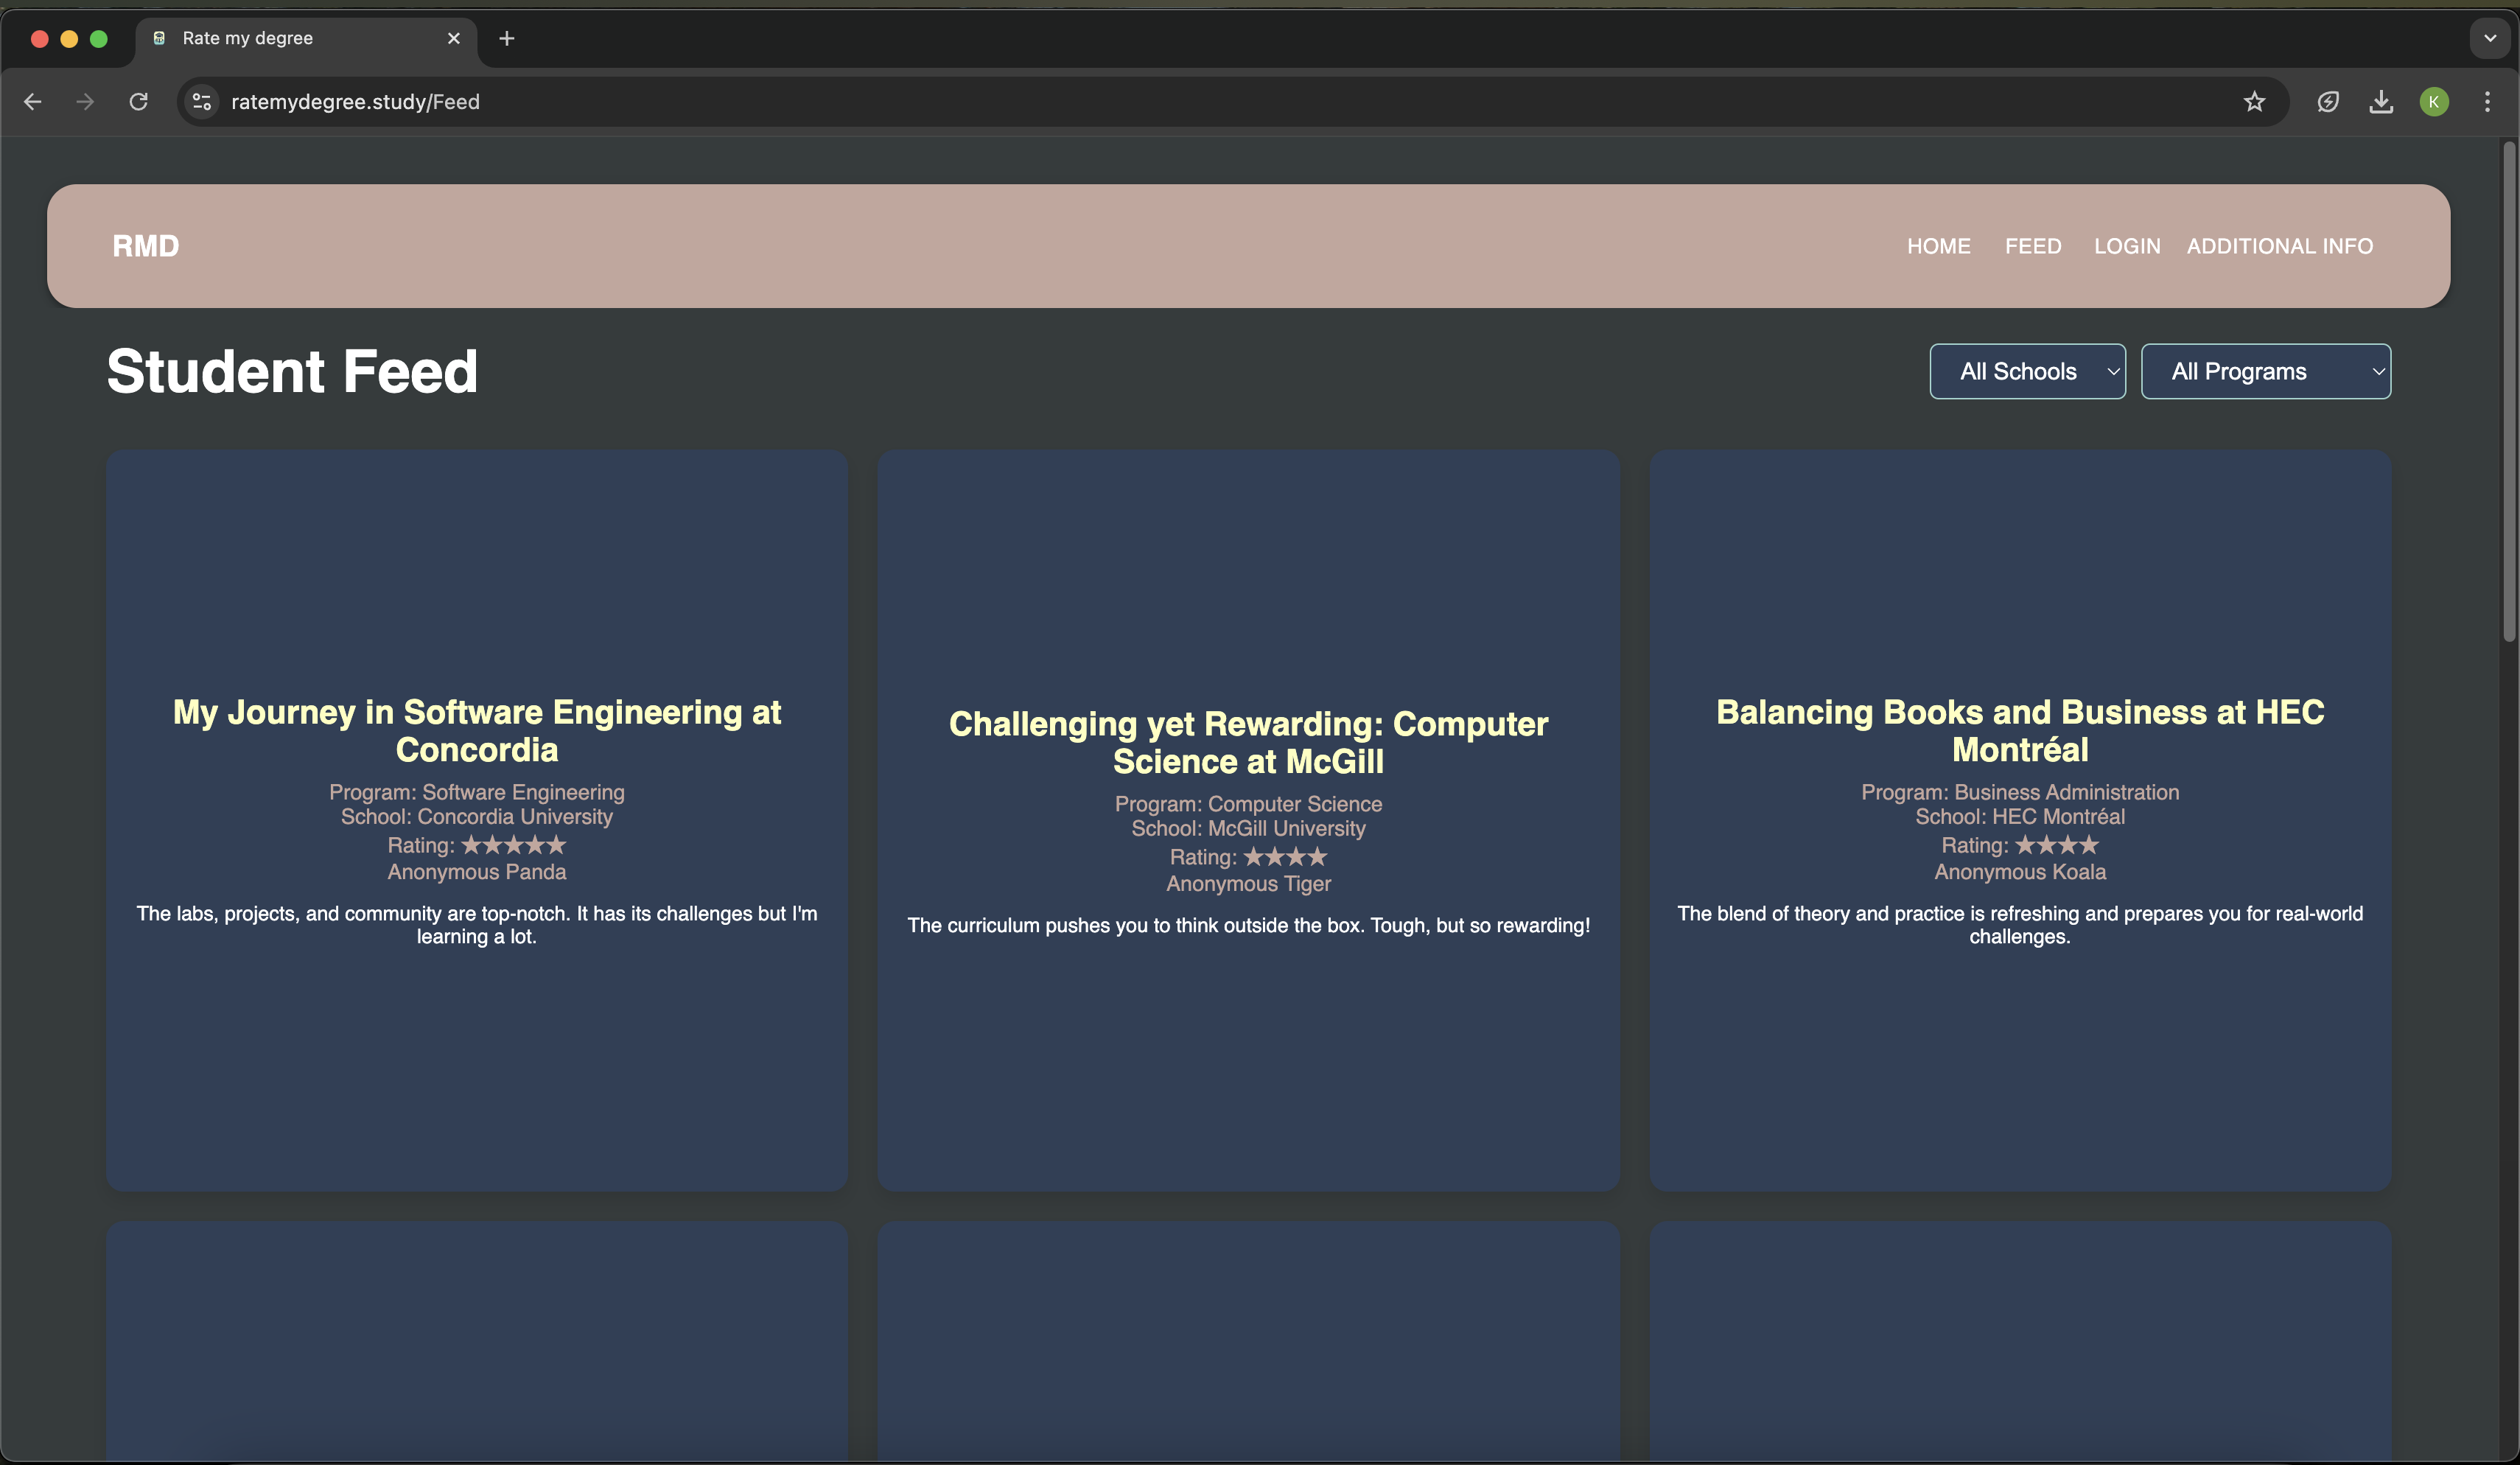
Task: Click the browser back arrow
Action: [33, 102]
